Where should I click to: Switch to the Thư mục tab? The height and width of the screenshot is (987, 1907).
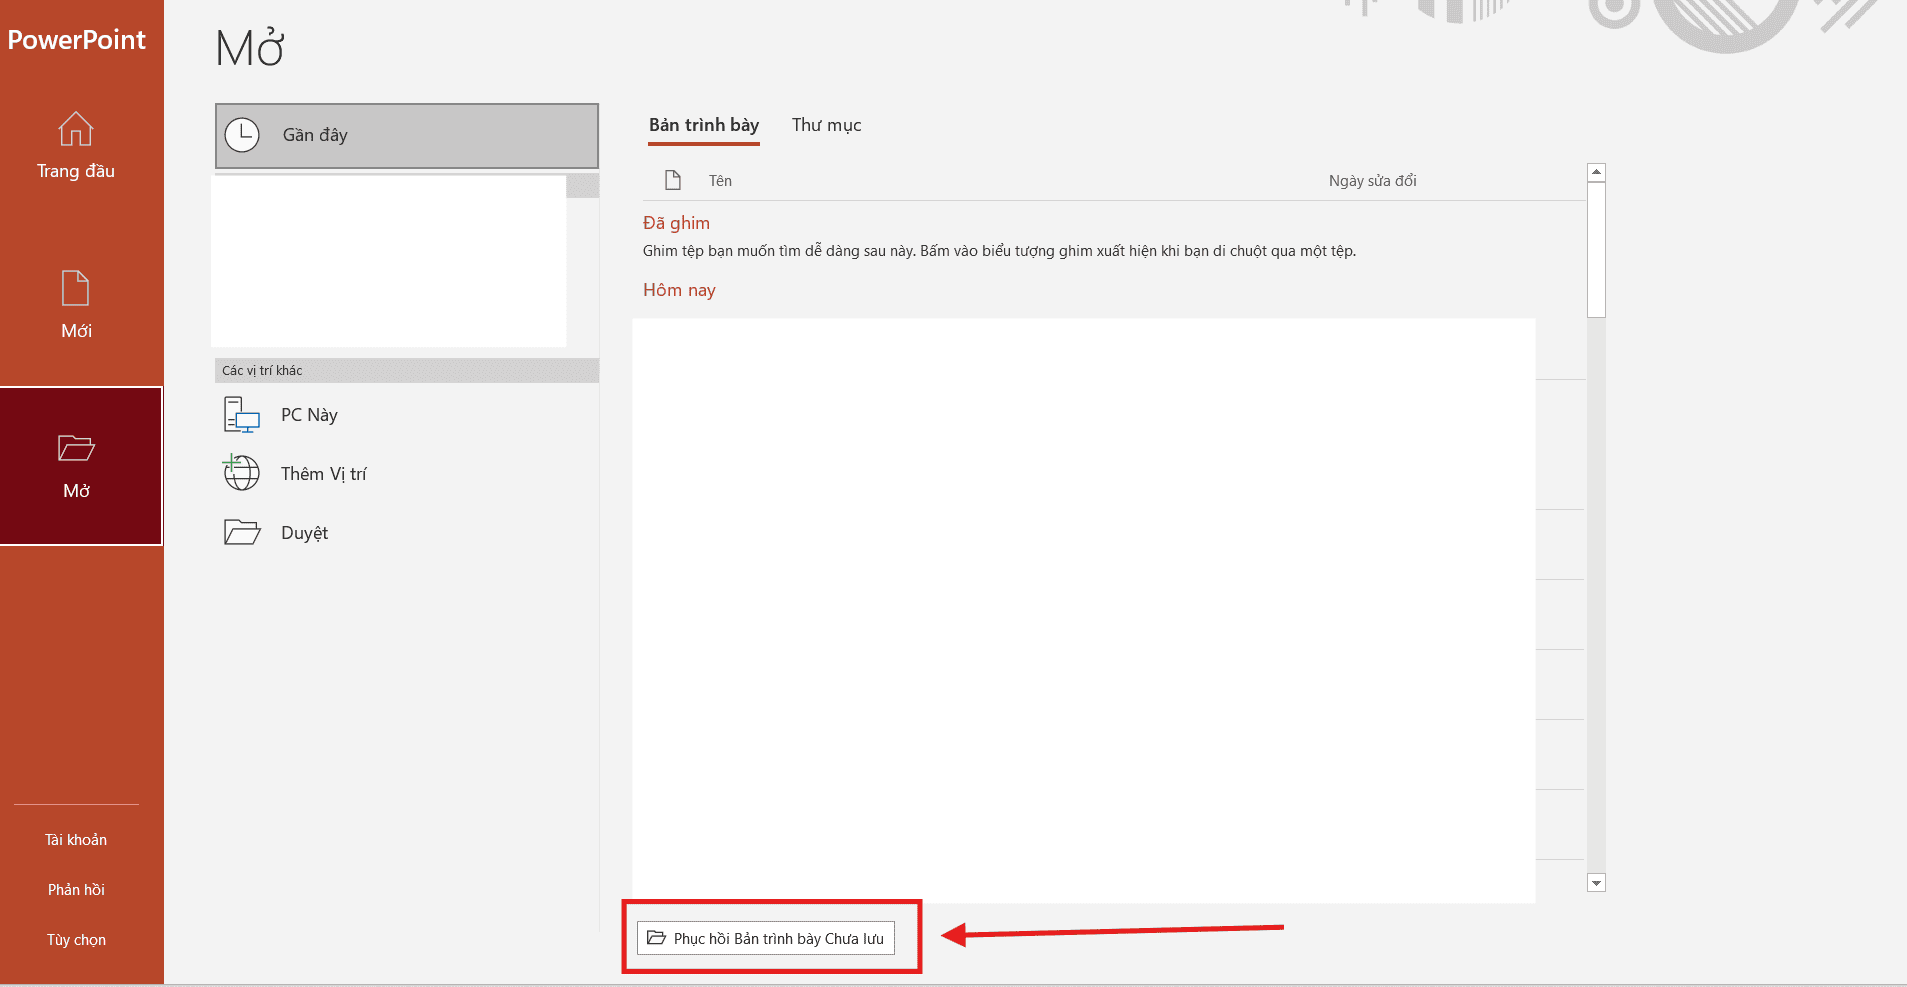point(826,125)
